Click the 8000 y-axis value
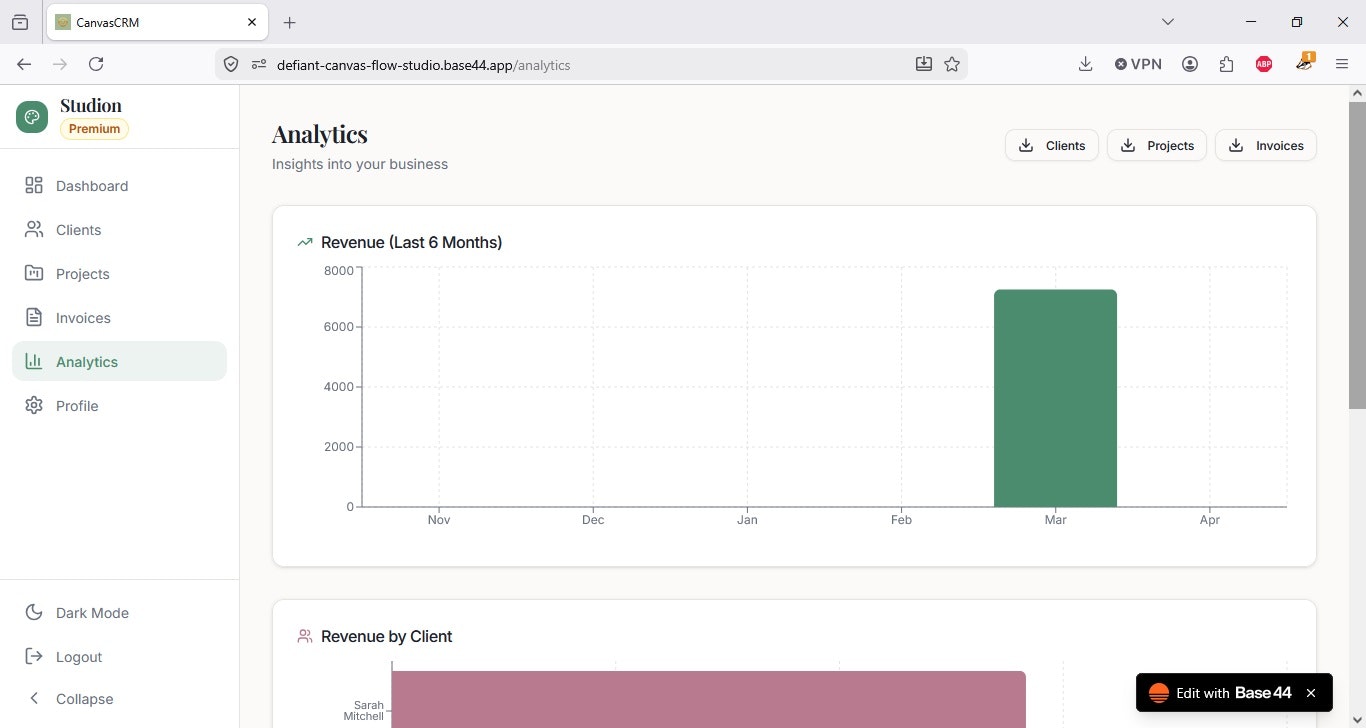Viewport: 1366px width, 728px height. pos(339,270)
